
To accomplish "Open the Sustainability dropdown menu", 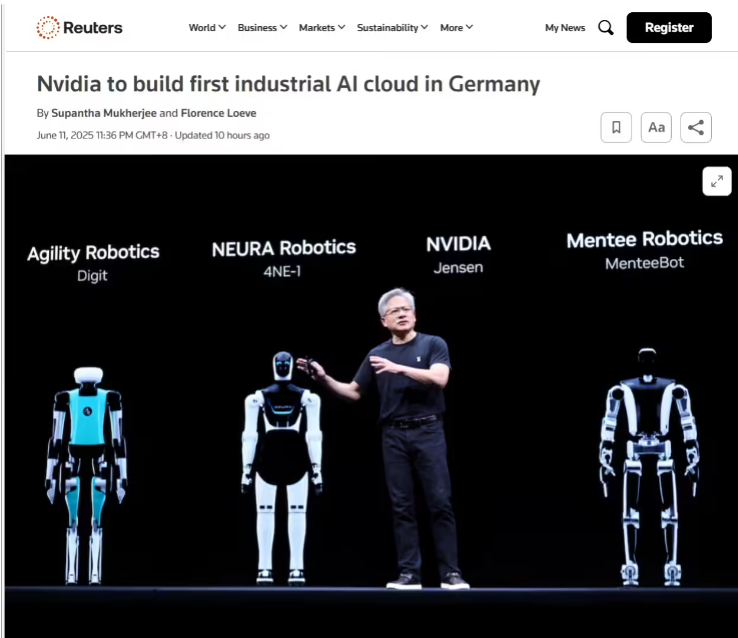I will (392, 28).
